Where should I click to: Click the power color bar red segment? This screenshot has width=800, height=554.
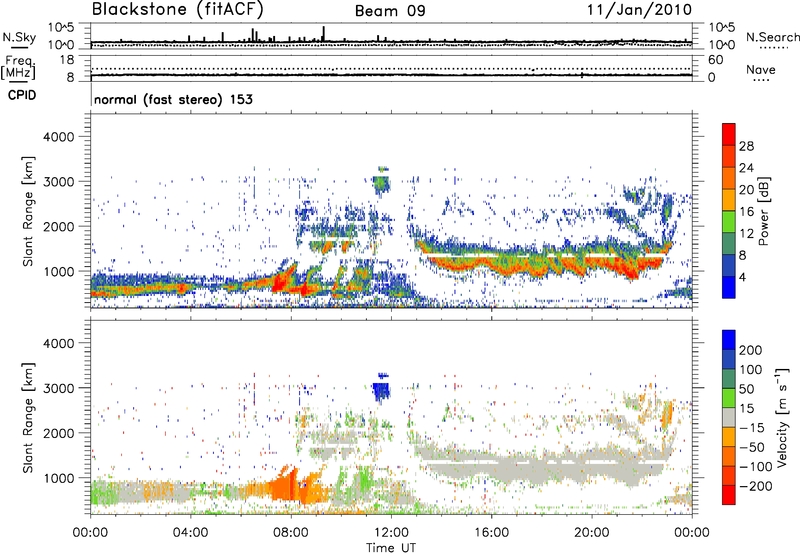(729, 134)
